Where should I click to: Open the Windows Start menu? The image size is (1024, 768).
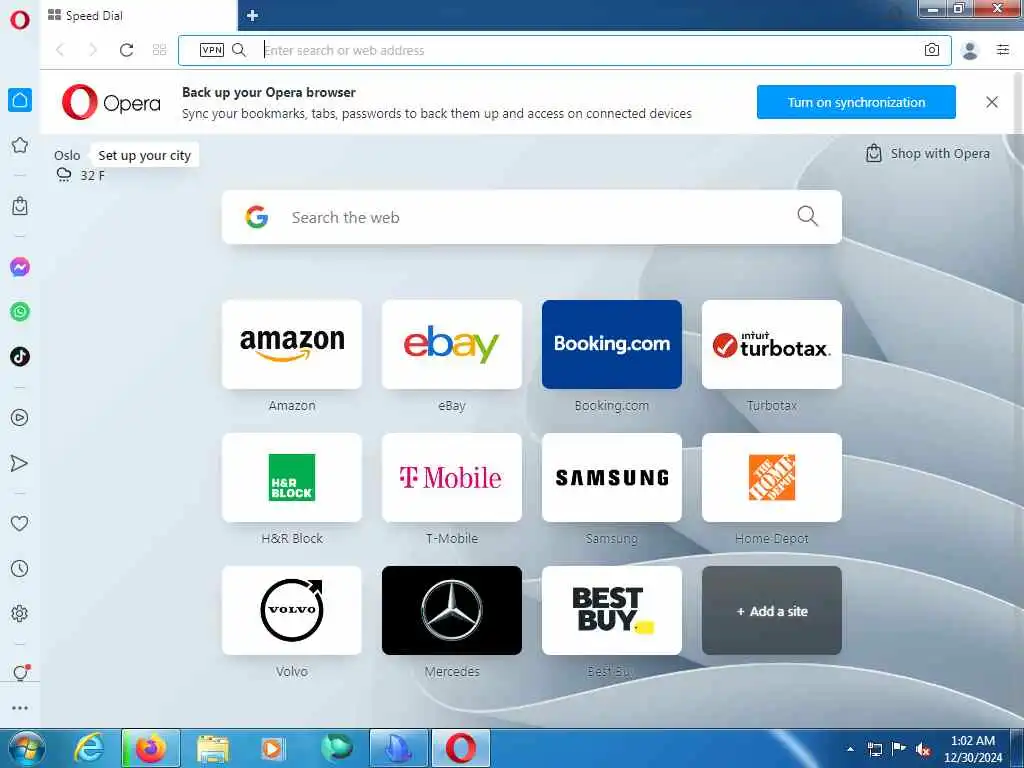click(26, 748)
